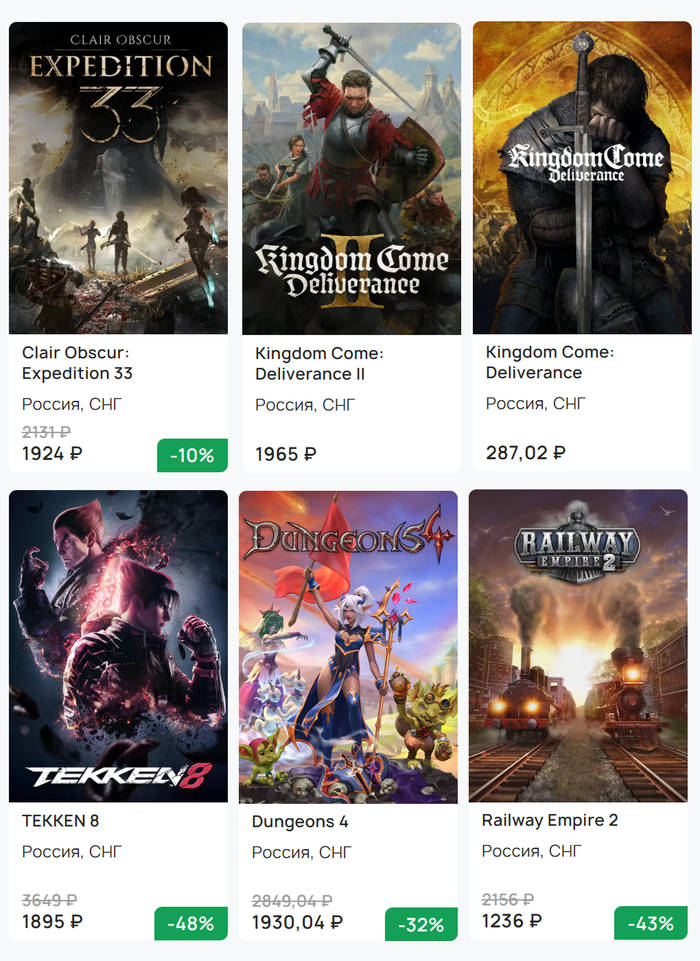Open the Railway Empire 2 cover image
The height and width of the screenshot is (961, 700).
coord(578,646)
